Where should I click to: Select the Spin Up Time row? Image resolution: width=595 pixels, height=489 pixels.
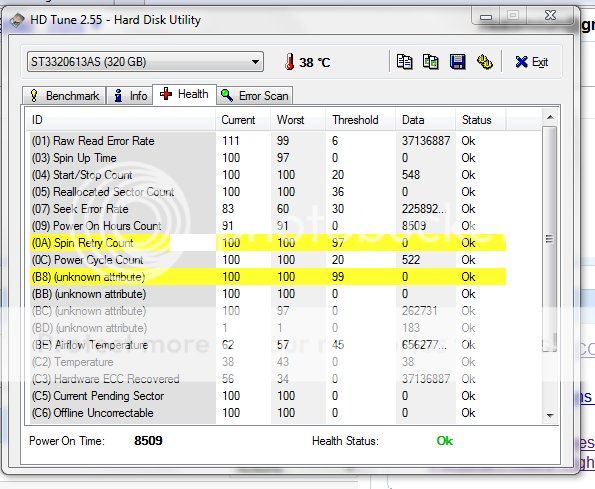pyautogui.click(x=268, y=158)
